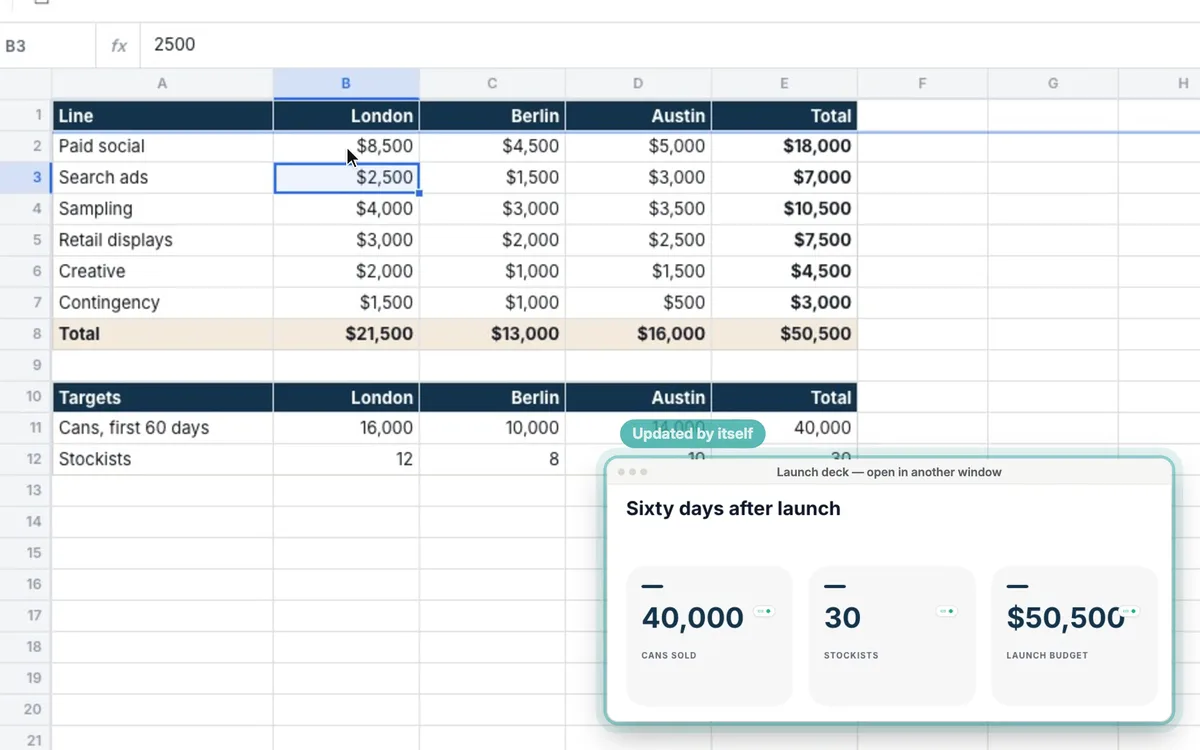Click the "Creative" cell
This screenshot has height=750, width=1200.
point(162,271)
